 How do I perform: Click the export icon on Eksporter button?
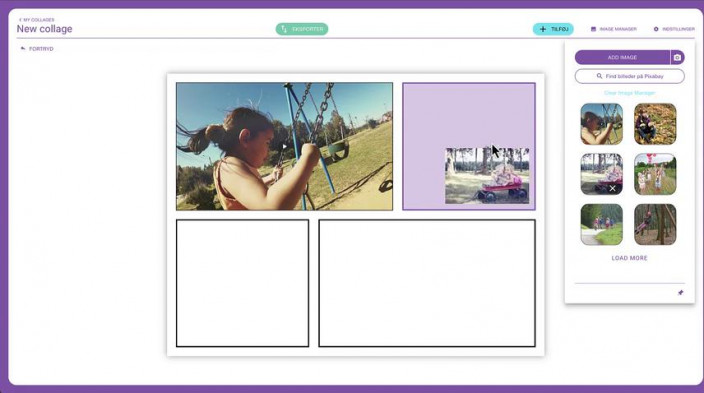coord(284,29)
